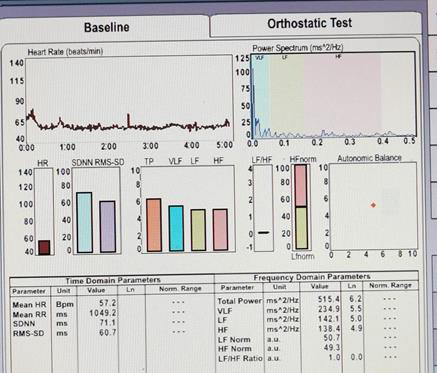Click the olive LF bar

point(198,230)
